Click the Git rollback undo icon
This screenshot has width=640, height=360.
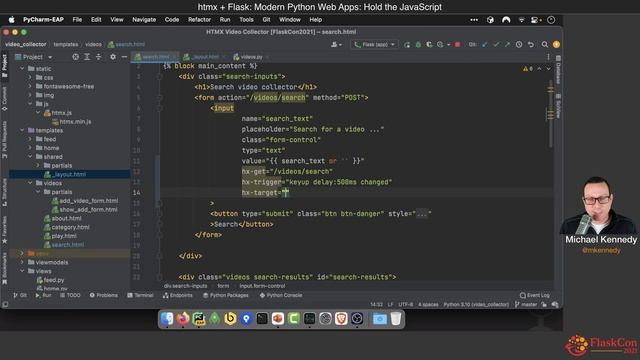pyautogui.click(x=531, y=44)
